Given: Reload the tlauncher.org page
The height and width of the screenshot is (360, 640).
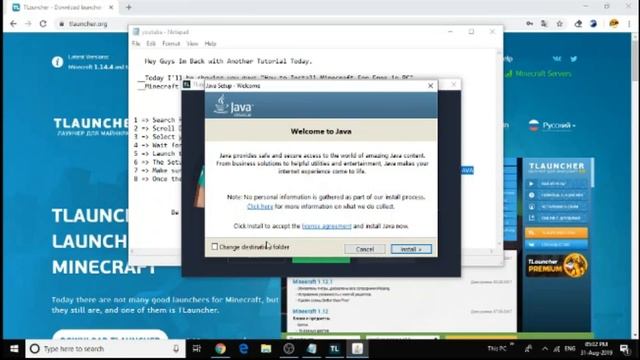Looking at the screenshot, I should (43, 24).
